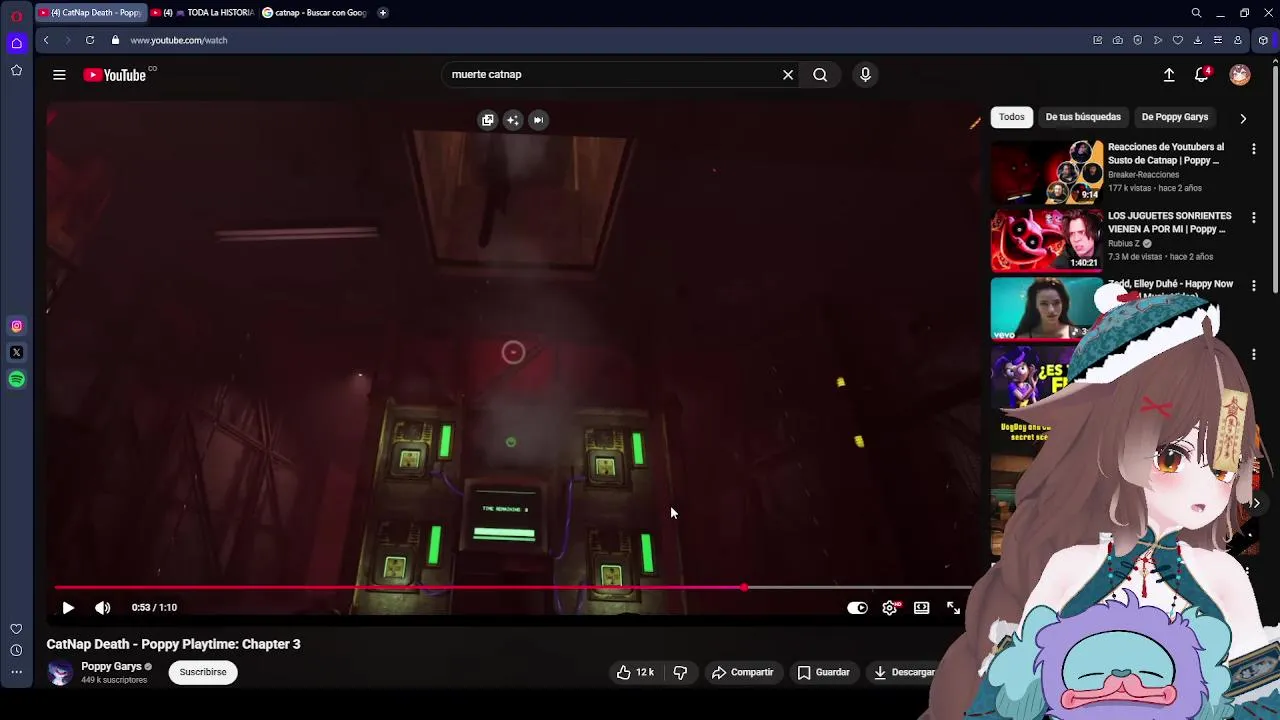Open LOS JUGUETES SONRIENTES video thumbnail

tap(1046, 240)
